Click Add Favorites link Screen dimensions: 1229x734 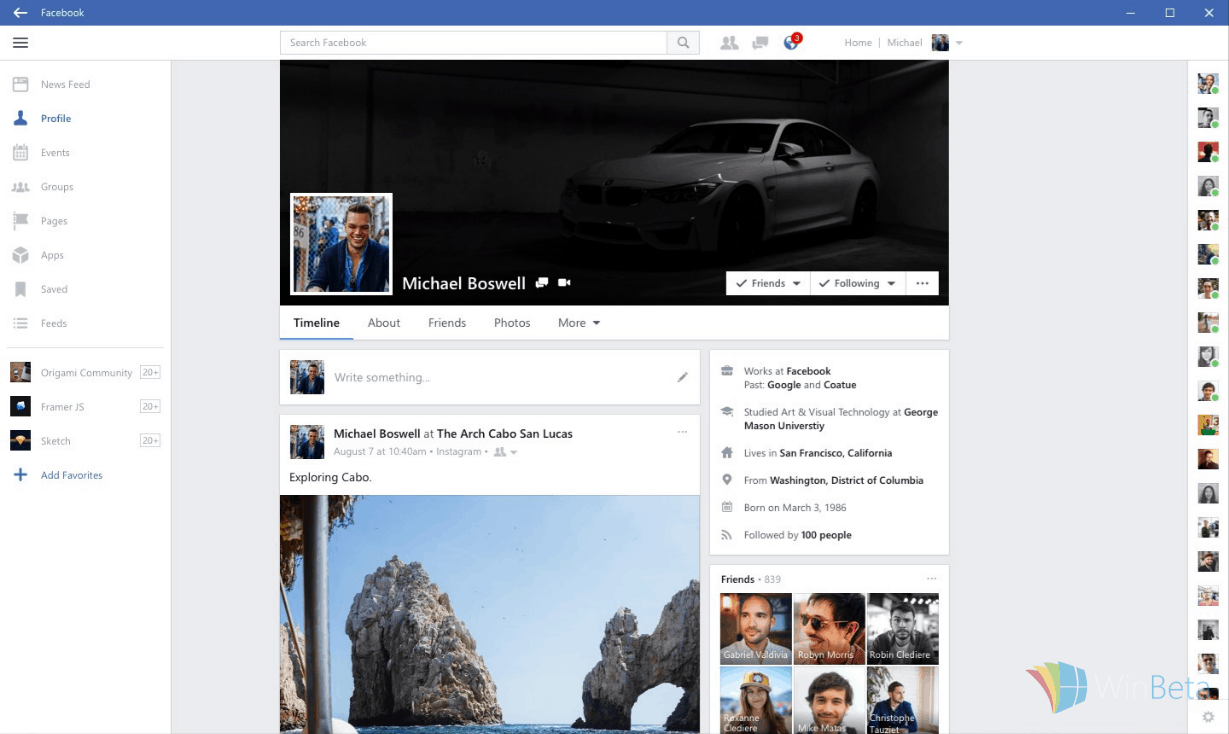[x=72, y=475]
